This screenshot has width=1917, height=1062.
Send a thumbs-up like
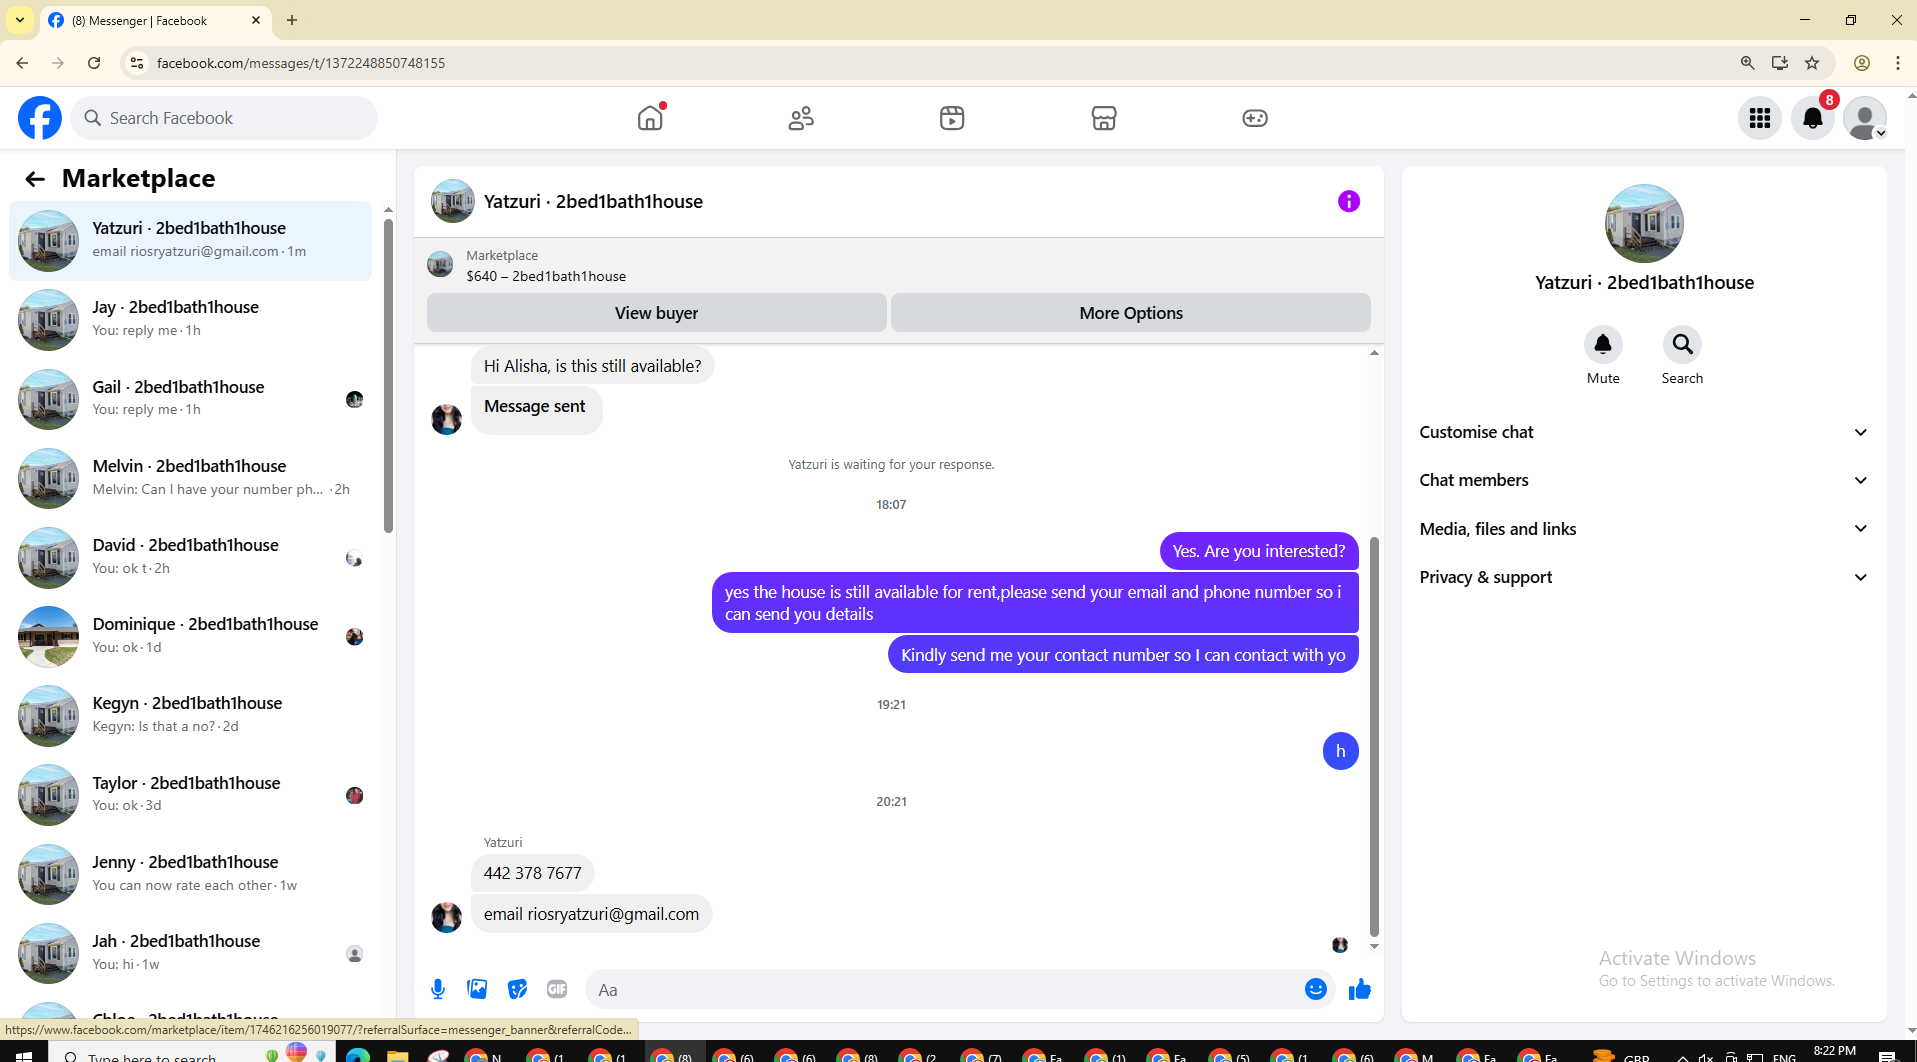1360,989
